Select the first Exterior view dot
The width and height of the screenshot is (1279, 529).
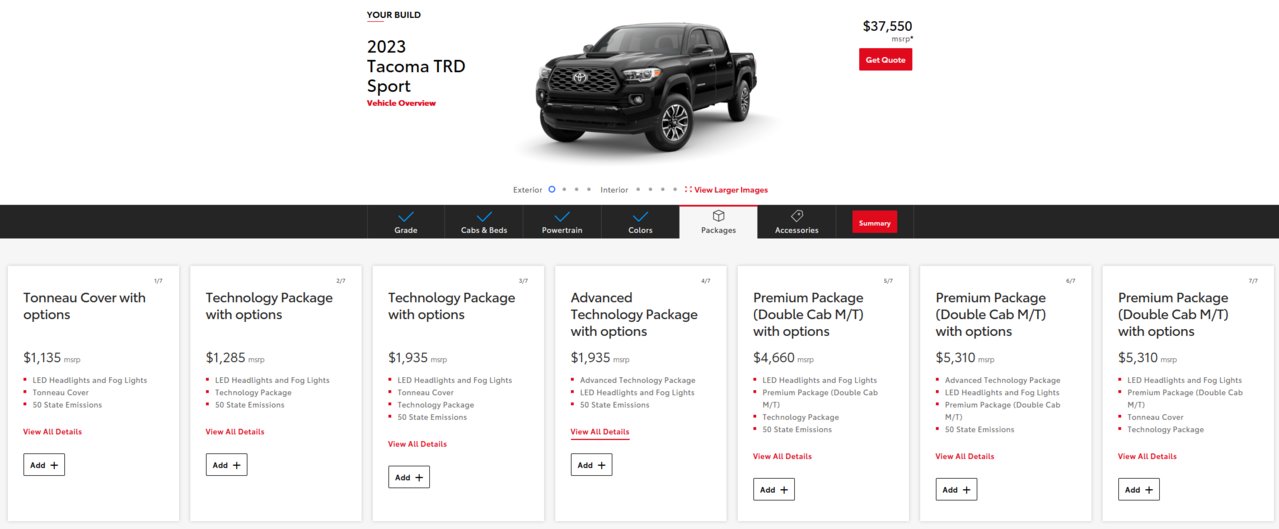(551, 189)
